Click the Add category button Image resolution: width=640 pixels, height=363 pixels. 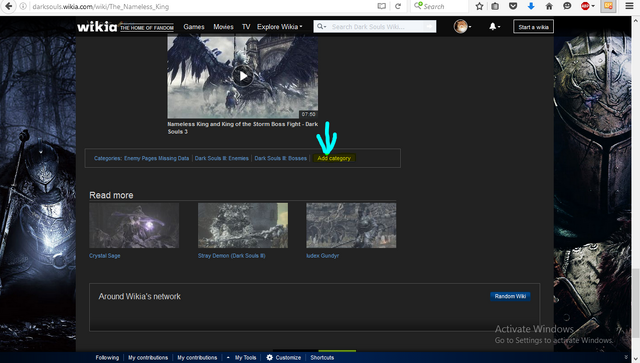[334, 158]
